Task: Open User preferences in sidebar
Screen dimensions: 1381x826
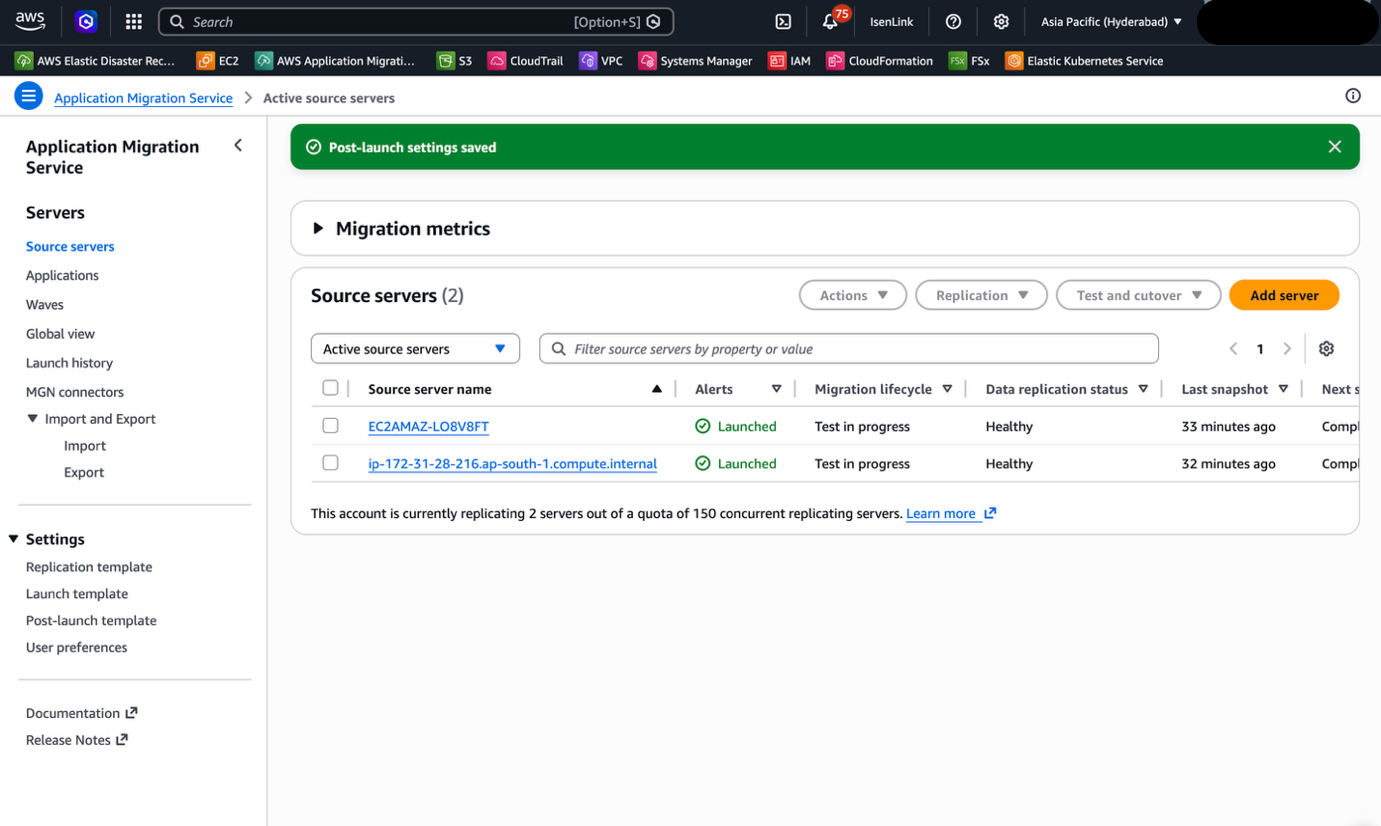Action: (x=77, y=647)
